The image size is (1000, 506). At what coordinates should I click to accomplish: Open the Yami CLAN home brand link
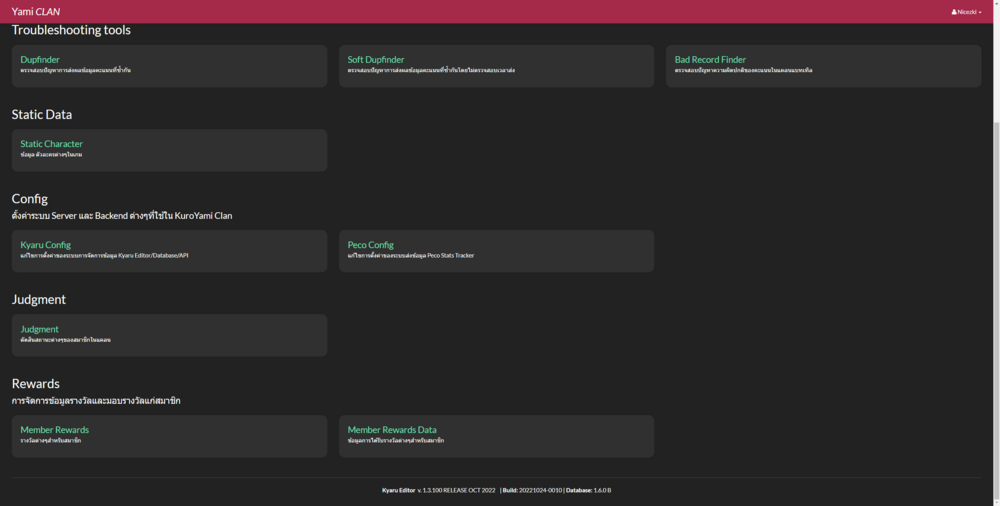36,12
